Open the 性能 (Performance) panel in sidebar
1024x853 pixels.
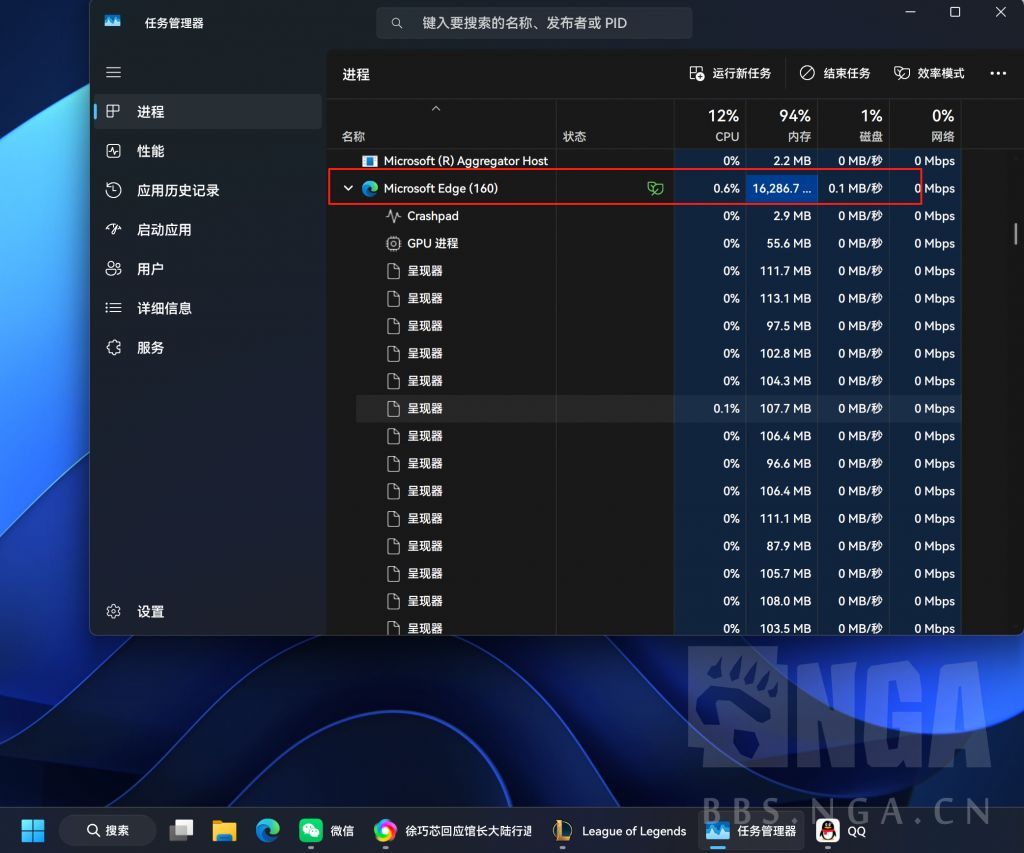click(149, 151)
